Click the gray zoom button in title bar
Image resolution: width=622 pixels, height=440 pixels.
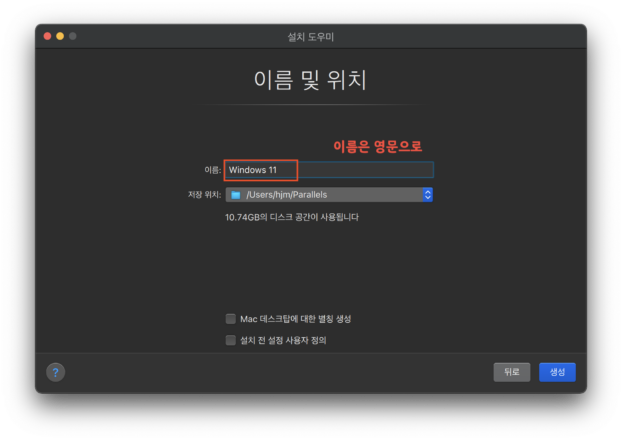coord(72,36)
